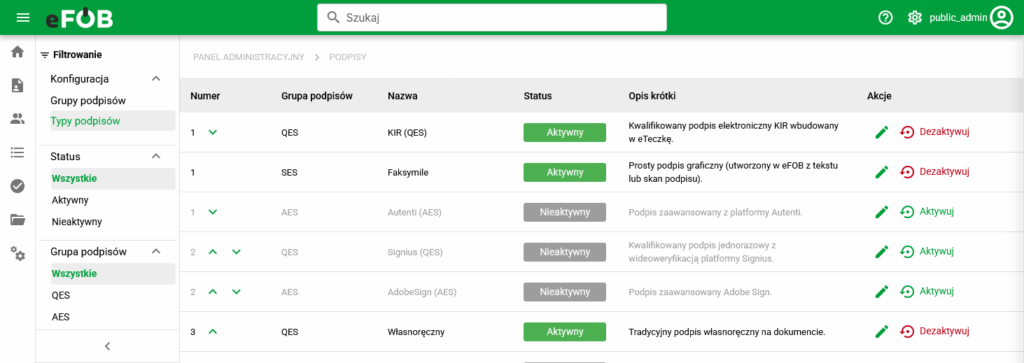Deactivate KIR (QES) with Dezaktywuj
This screenshot has height=363, width=1024.
click(934, 133)
